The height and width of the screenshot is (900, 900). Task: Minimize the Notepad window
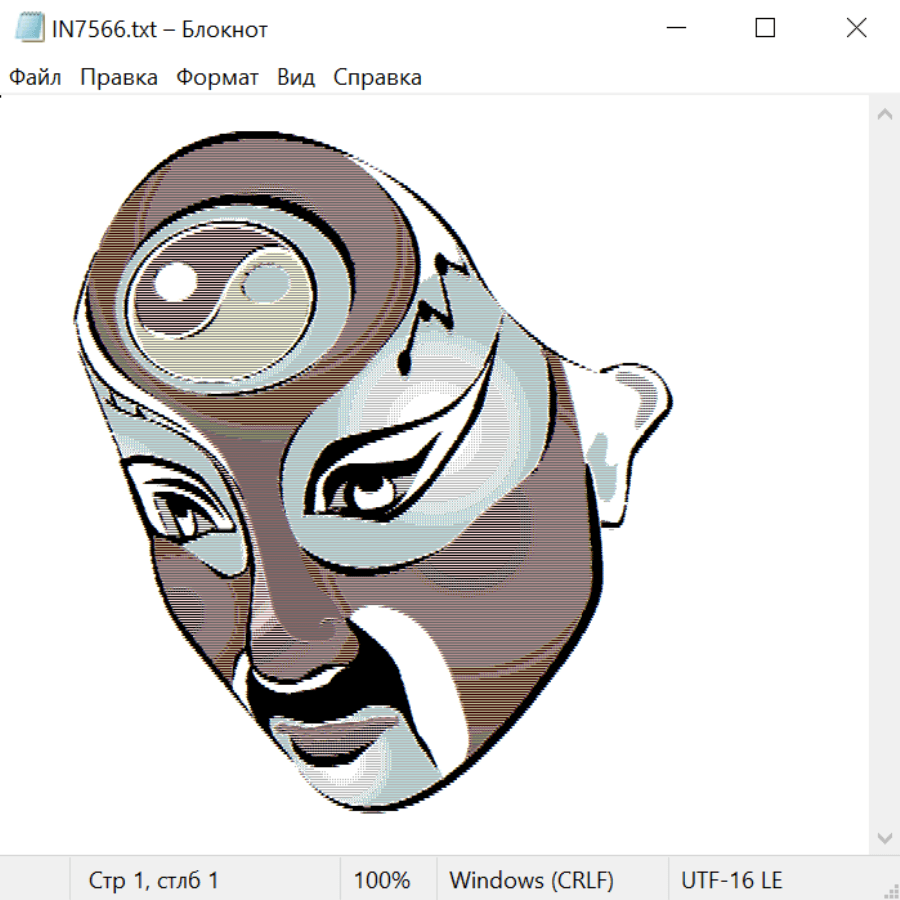point(675,29)
